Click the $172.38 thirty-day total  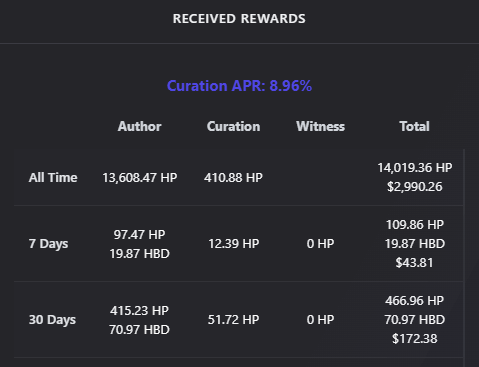[415, 339]
